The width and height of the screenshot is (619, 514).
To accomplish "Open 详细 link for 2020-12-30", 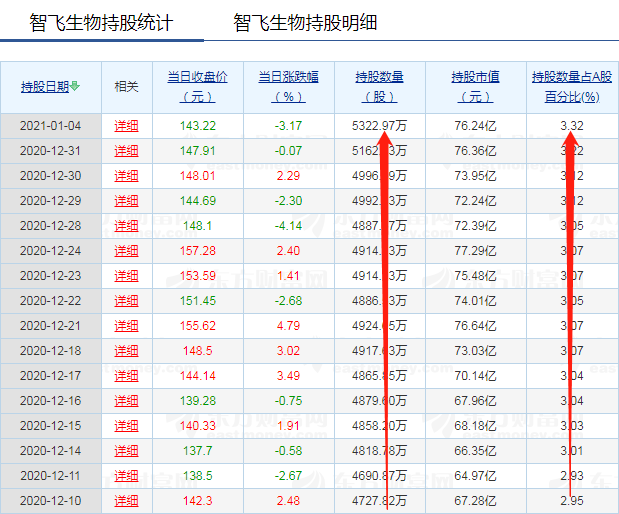I will (126, 176).
